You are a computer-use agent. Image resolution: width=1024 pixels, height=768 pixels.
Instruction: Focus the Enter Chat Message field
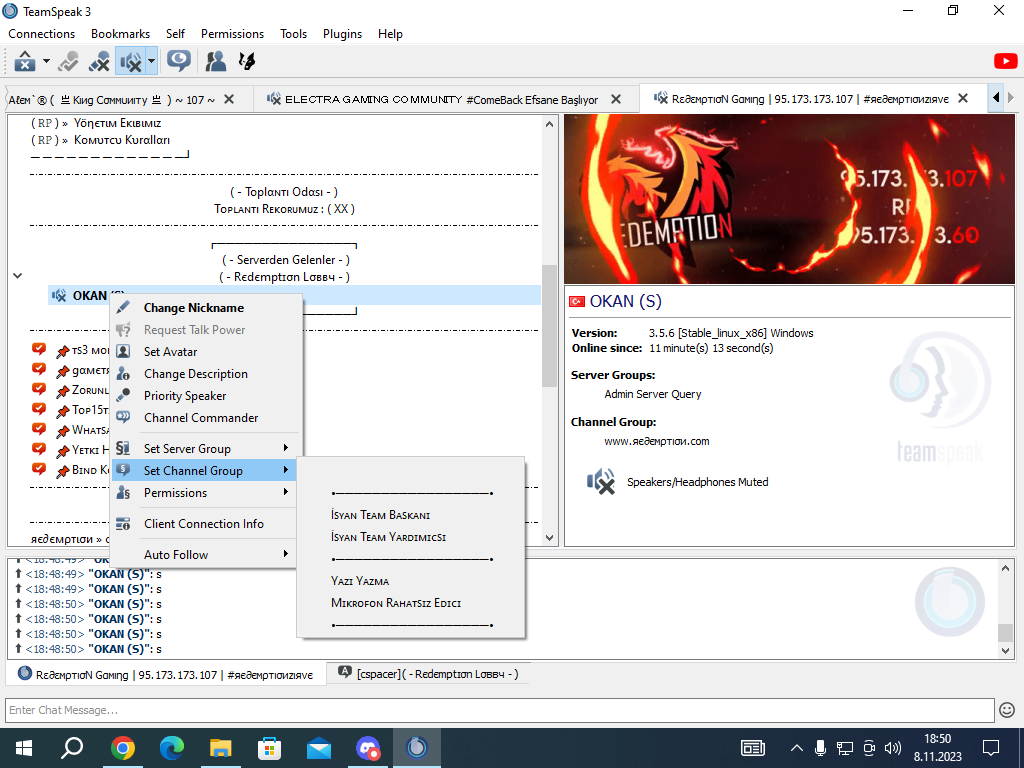(500, 710)
